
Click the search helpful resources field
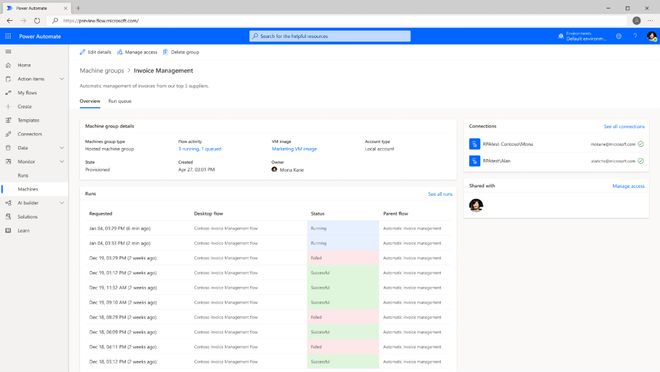point(330,36)
